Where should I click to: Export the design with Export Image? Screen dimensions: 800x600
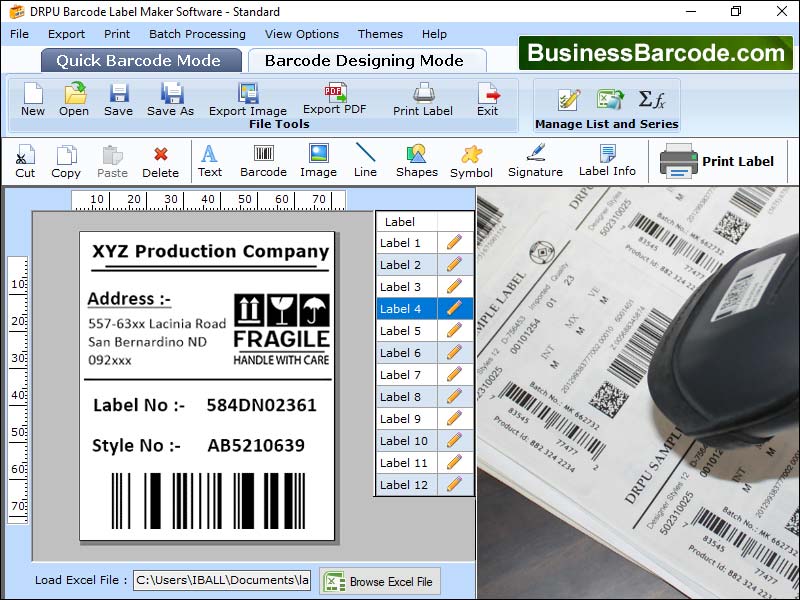point(247,100)
